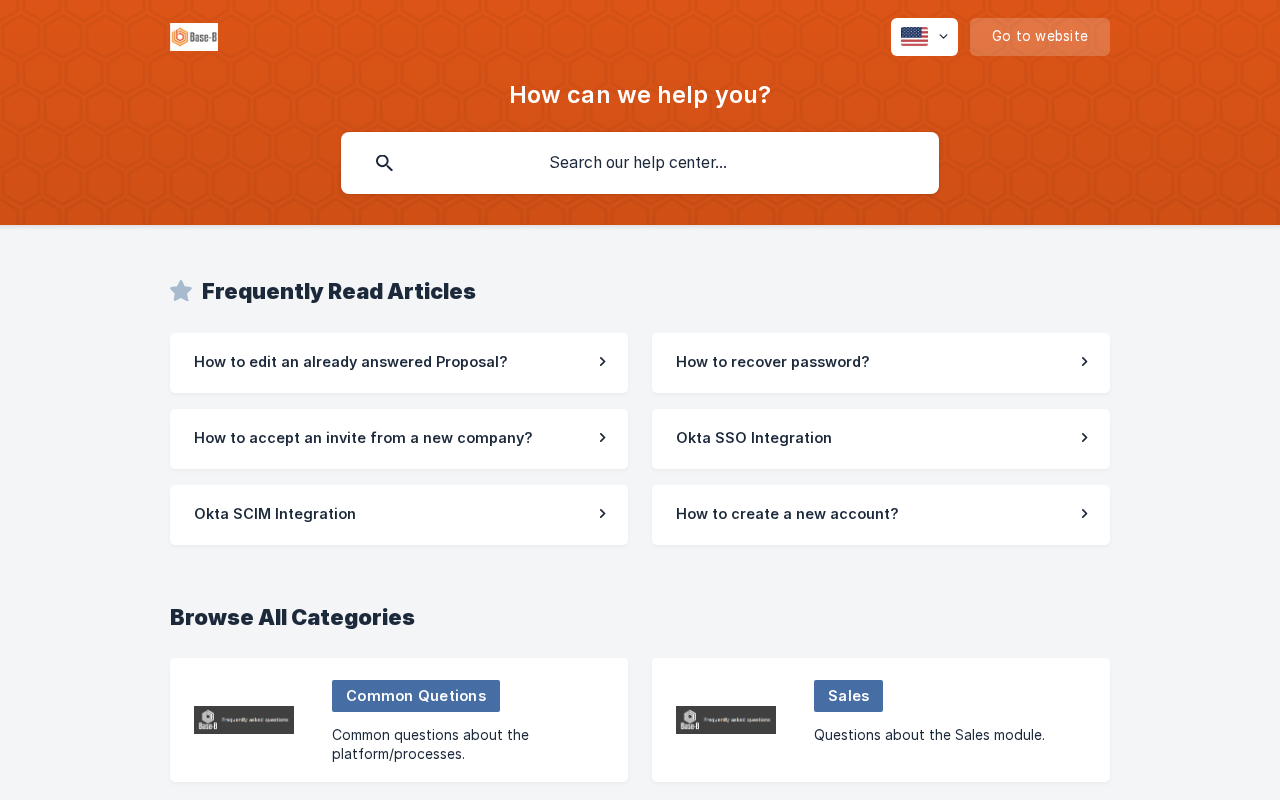Click the Base-B logo in the header
Viewport: 1280px width, 800px height.
(x=194, y=37)
